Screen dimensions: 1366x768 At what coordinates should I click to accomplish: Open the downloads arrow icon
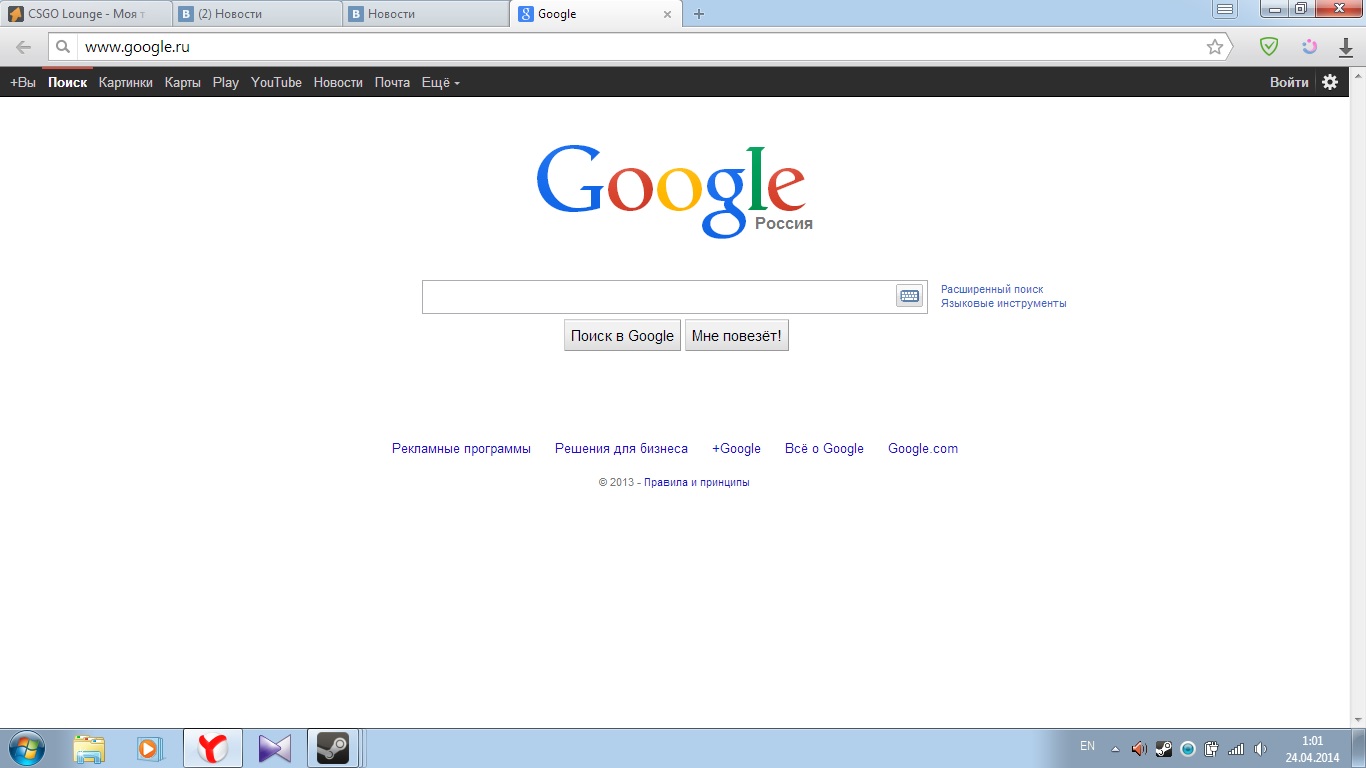(x=1346, y=47)
